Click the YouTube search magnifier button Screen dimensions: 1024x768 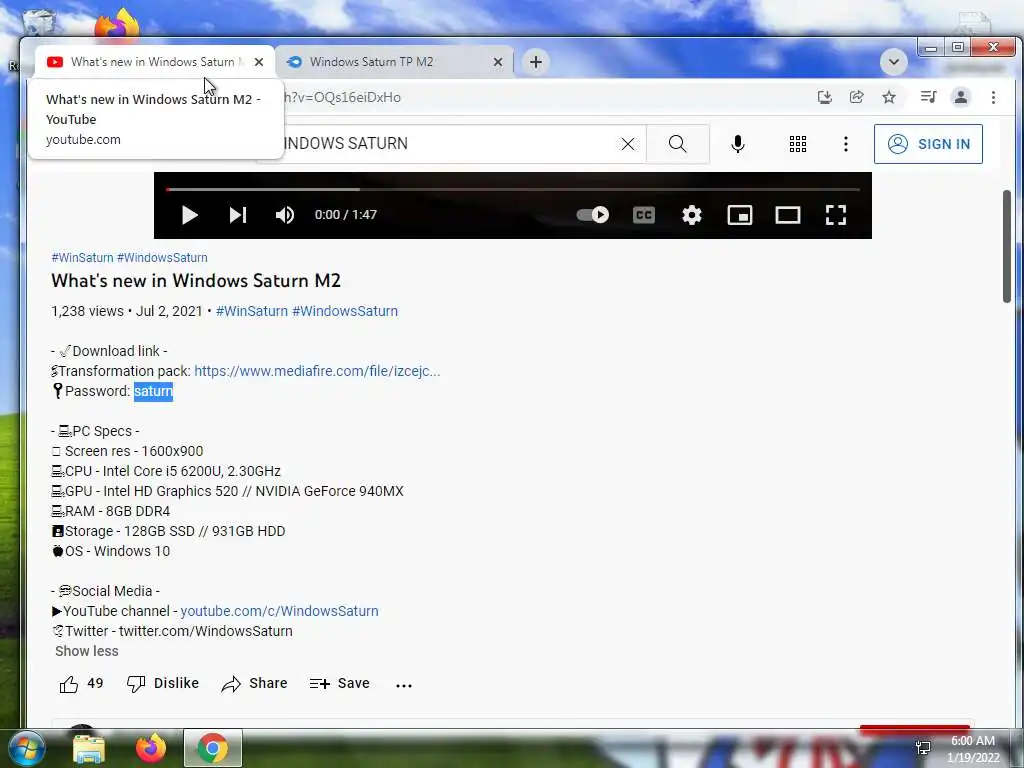pos(678,144)
